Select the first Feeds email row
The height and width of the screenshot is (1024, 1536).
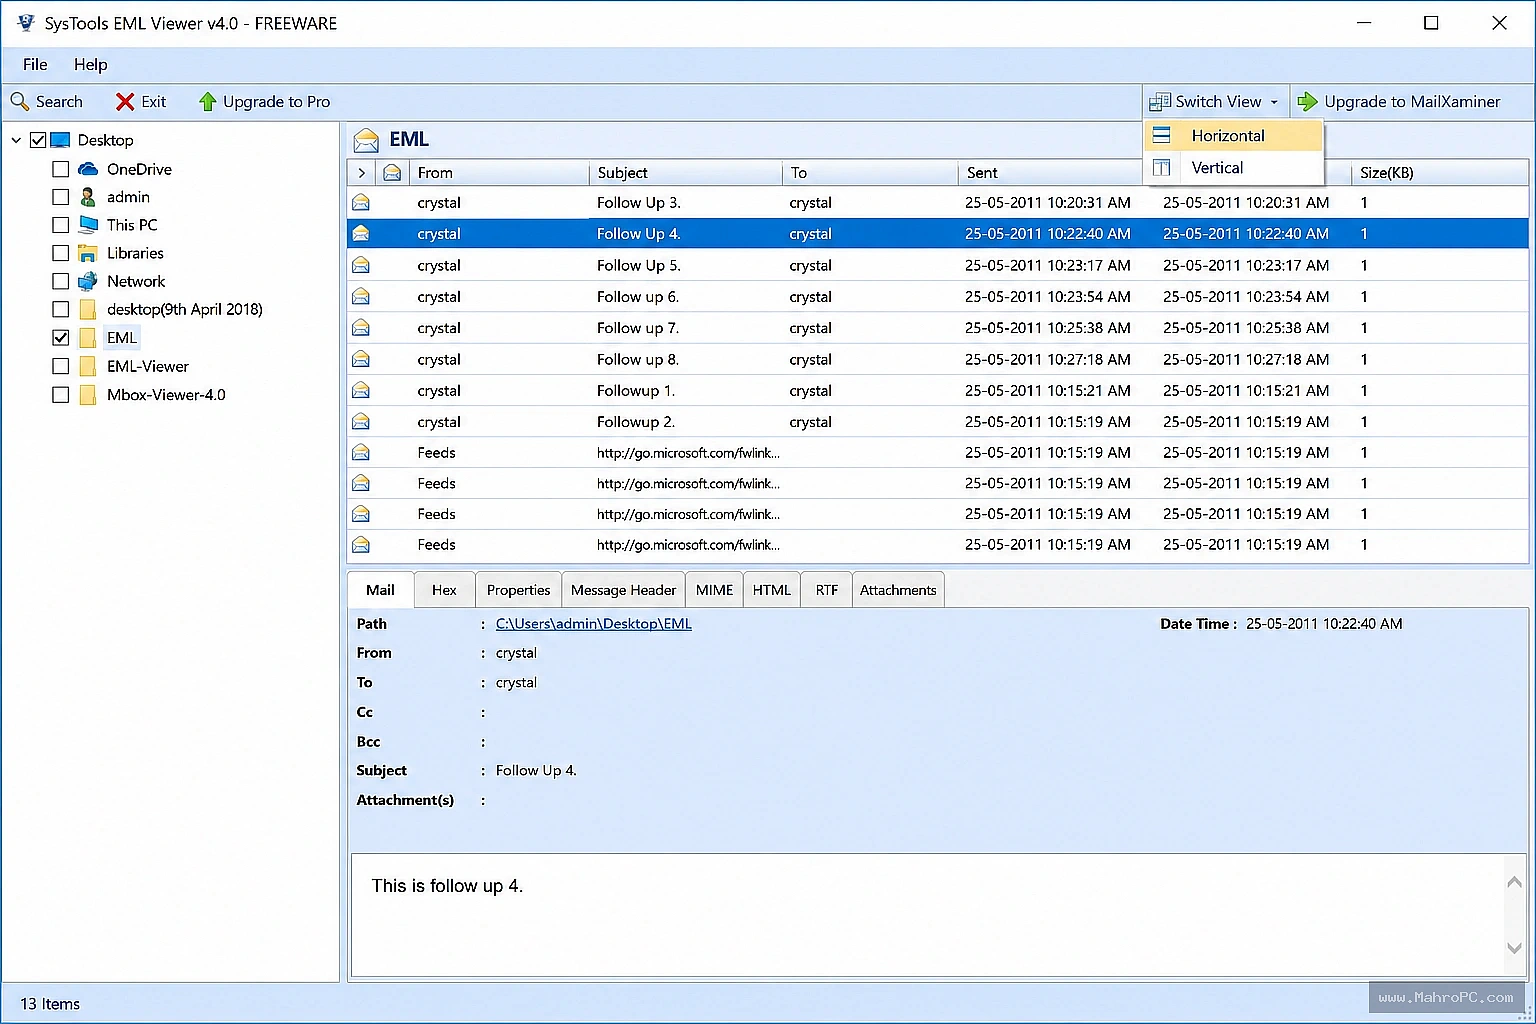tap(937, 453)
